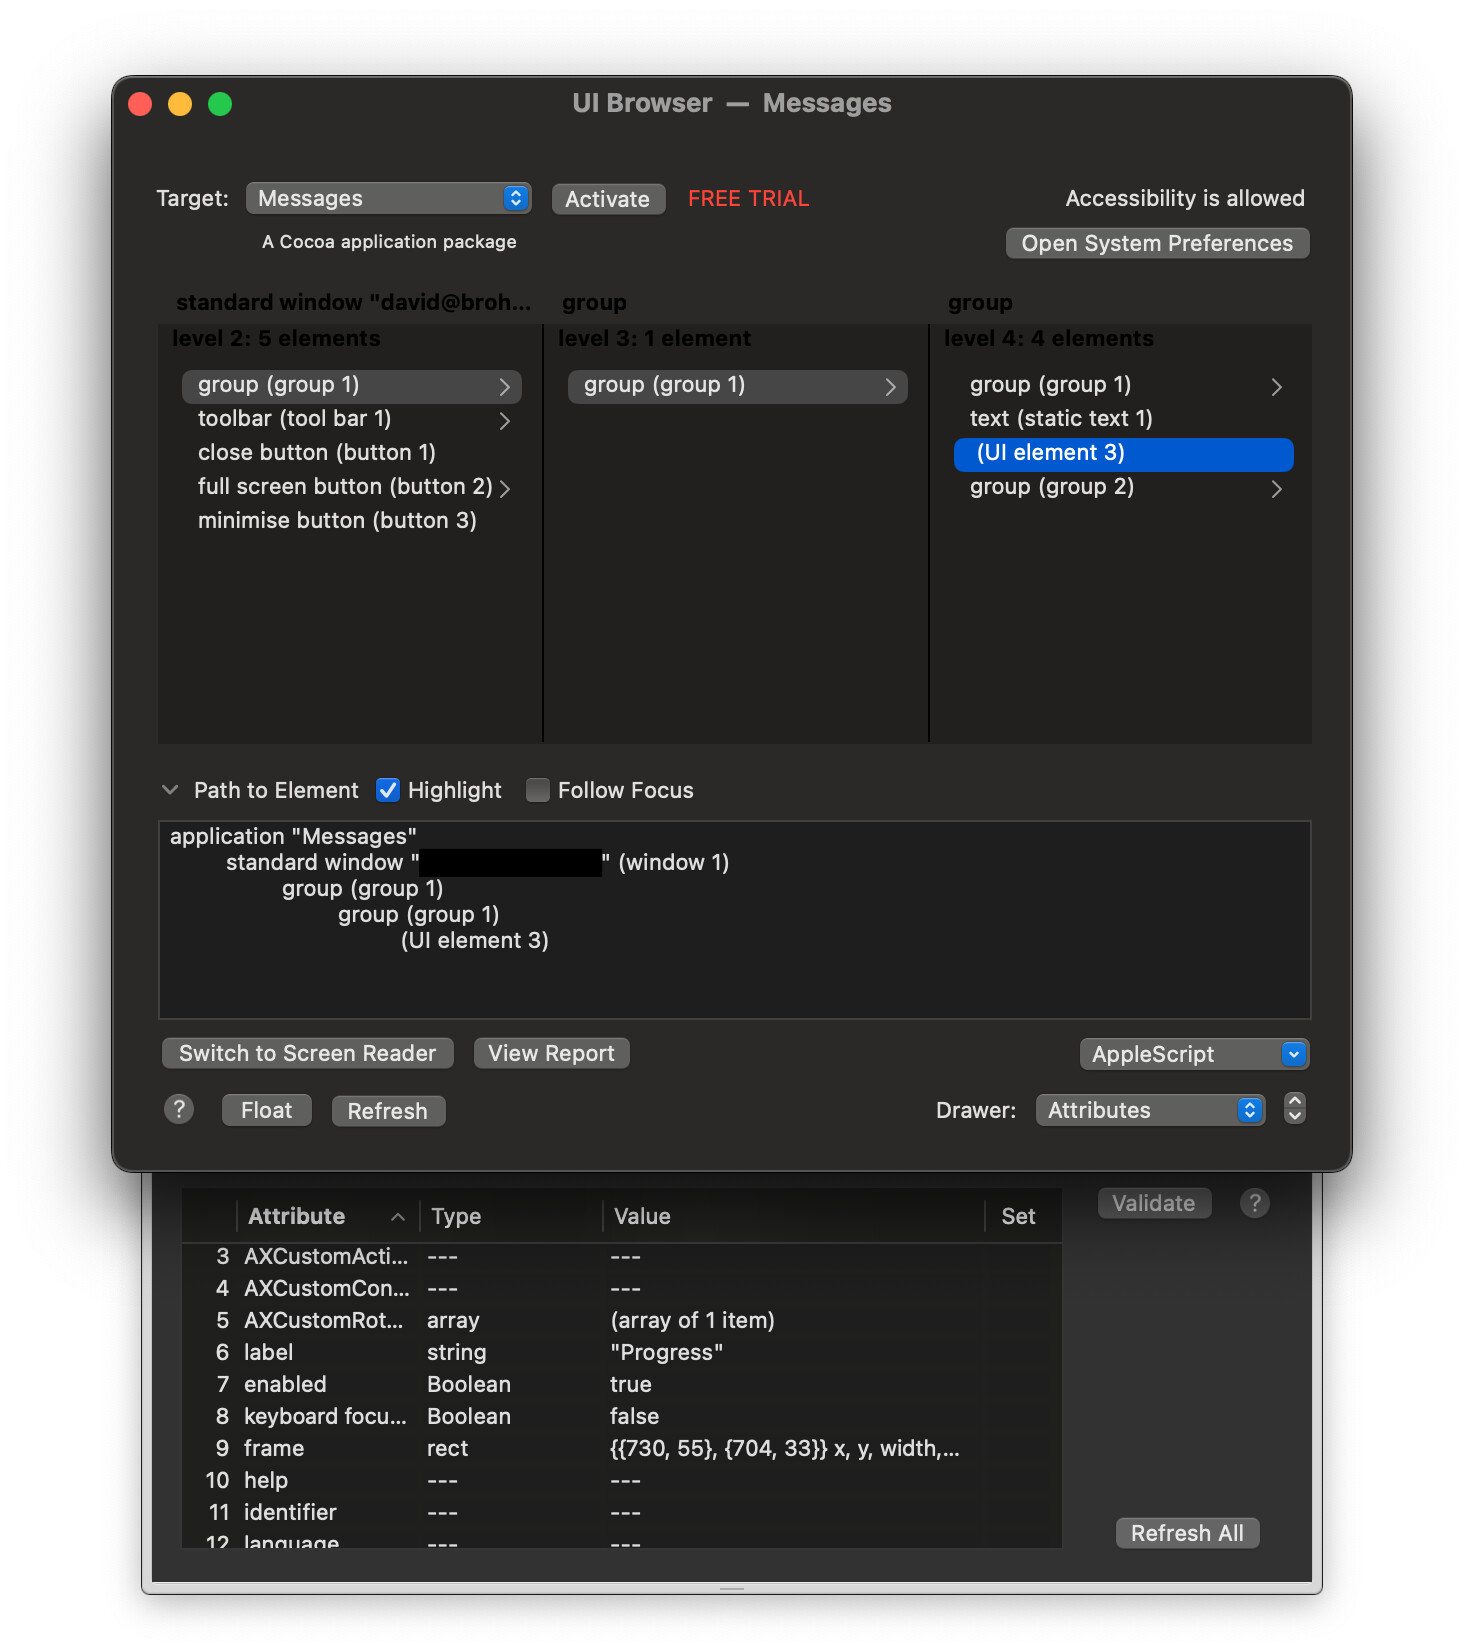Click the Refresh button
The image size is (1464, 1648).
coord(388,1111)
